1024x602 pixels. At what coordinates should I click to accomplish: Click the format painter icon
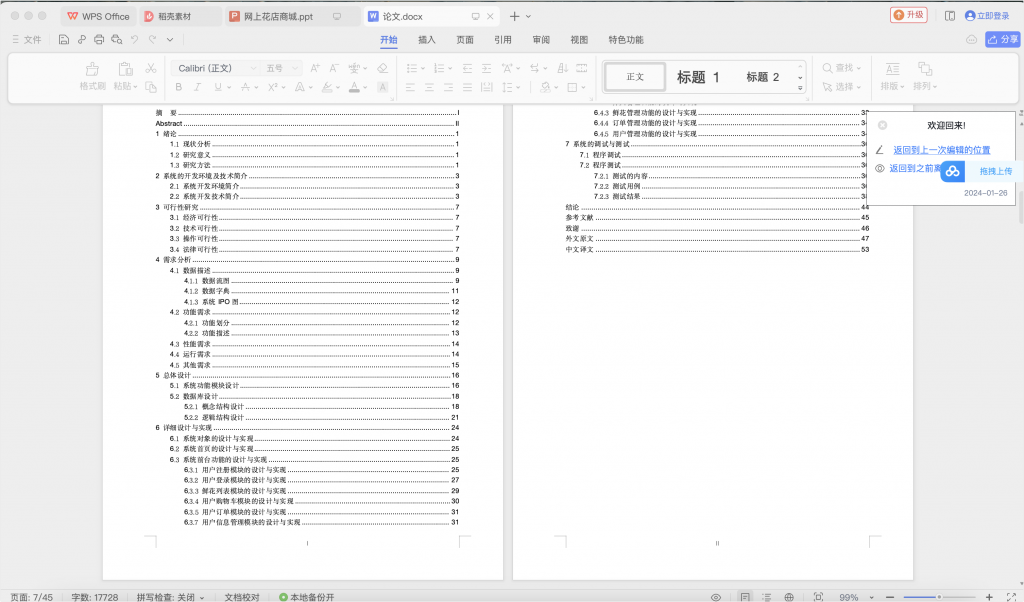click(92, 69)
